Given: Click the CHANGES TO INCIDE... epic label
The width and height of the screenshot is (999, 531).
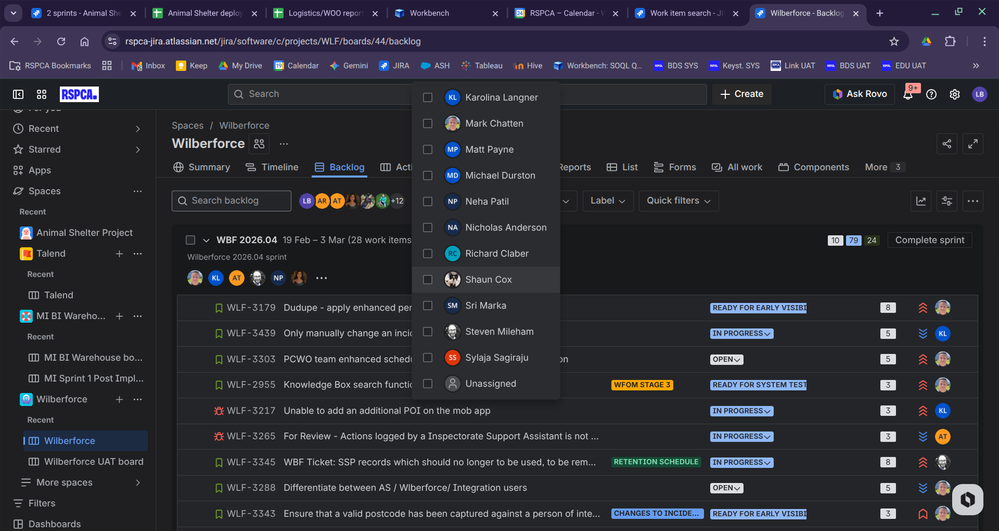Looking at the screenshot, I should pos(658,514).
